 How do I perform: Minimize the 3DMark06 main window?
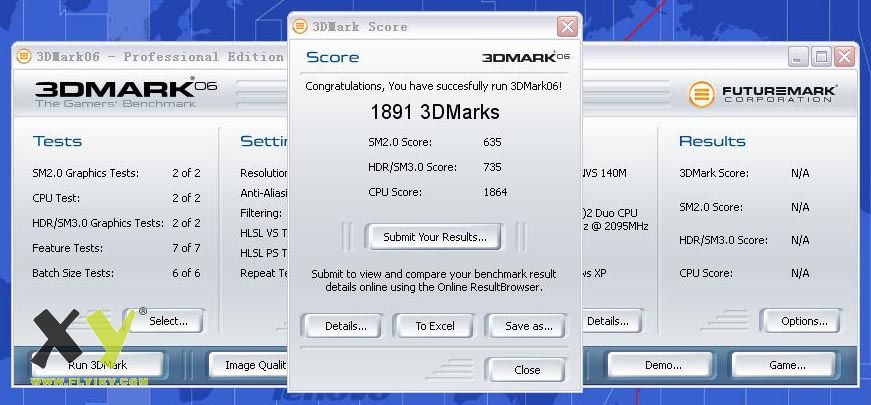(798, 57)
